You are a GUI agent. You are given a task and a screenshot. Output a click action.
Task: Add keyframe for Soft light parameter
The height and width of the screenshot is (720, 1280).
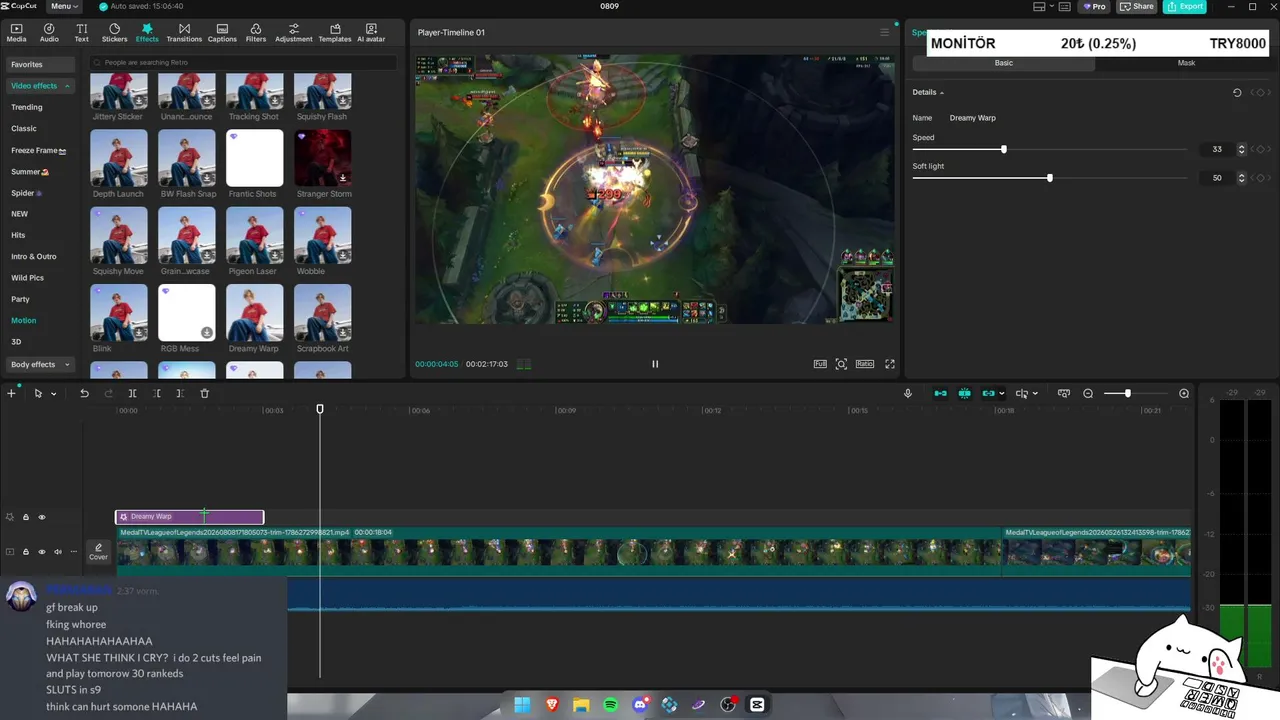tap(1260, 178)
